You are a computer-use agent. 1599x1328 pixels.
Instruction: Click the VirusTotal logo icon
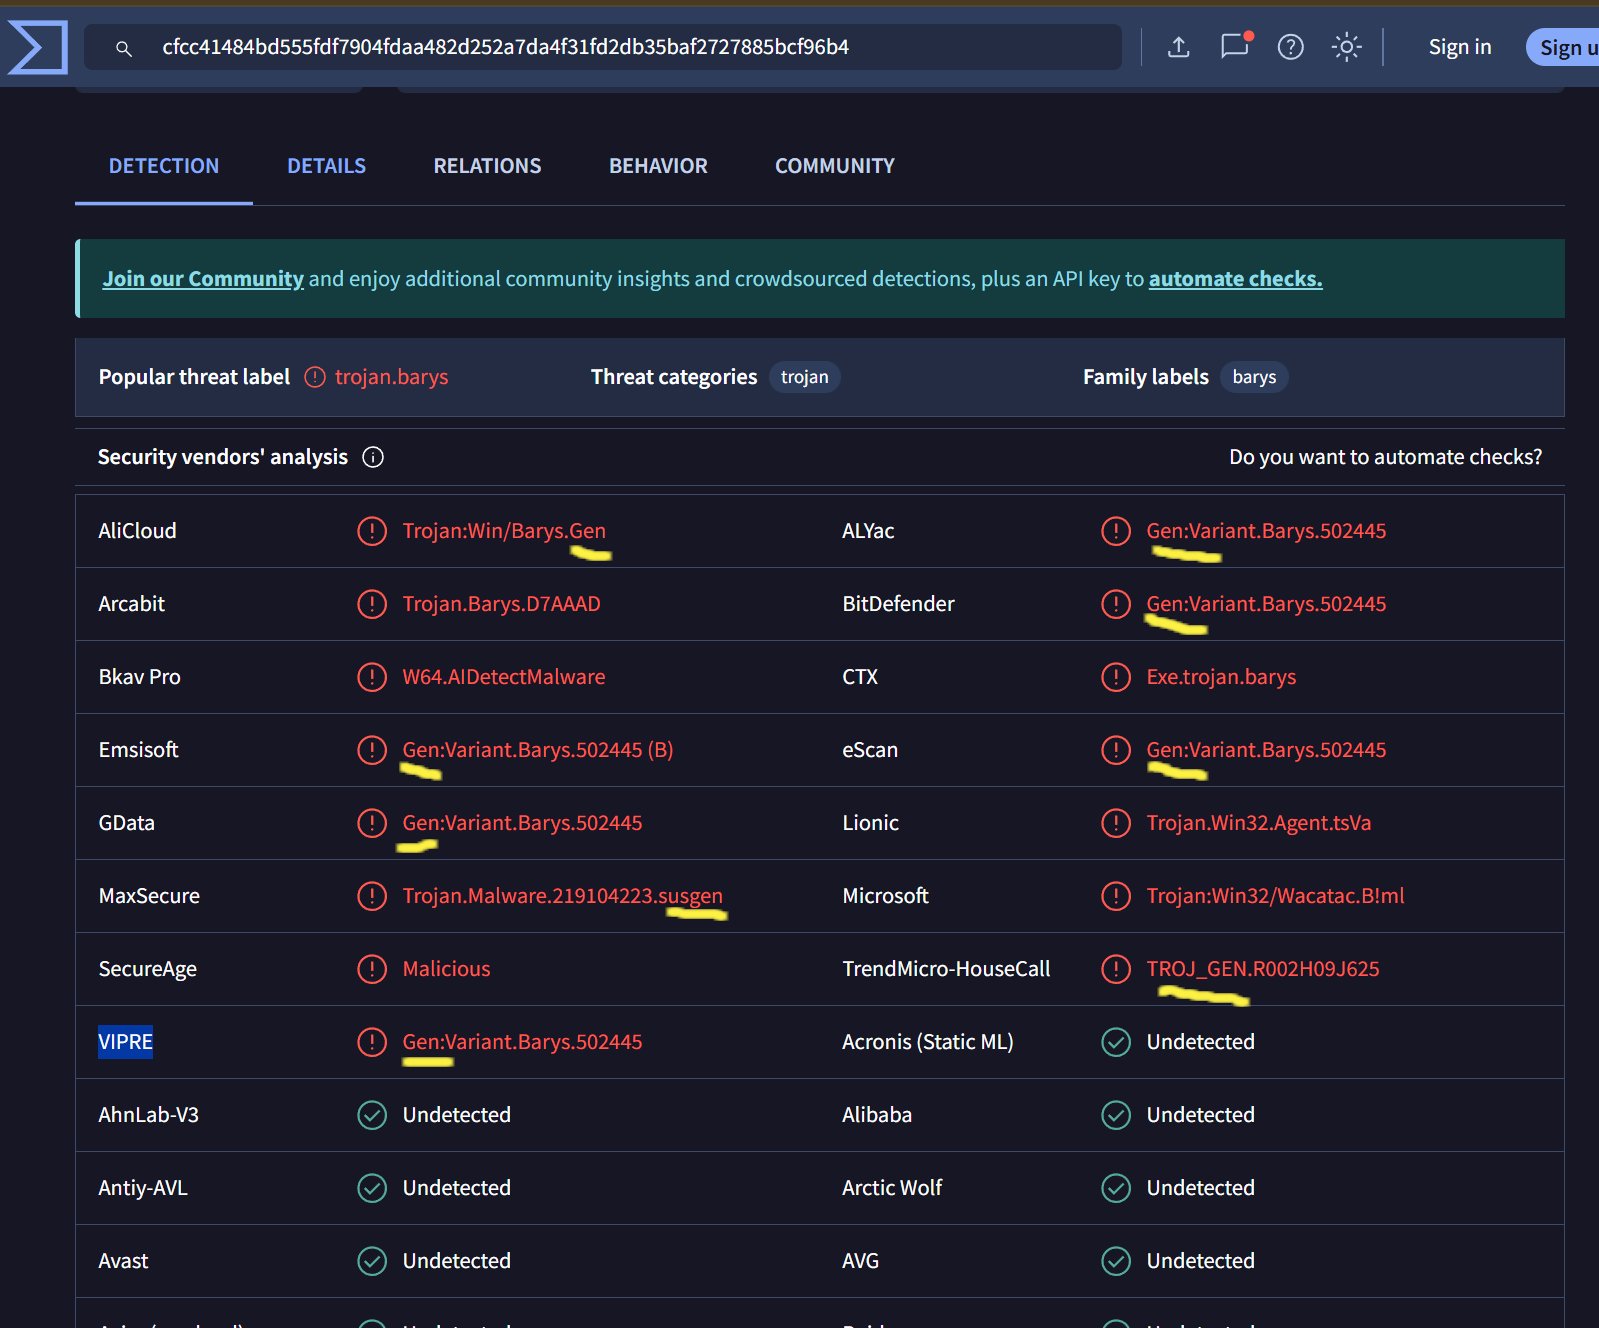click(38, 47)
